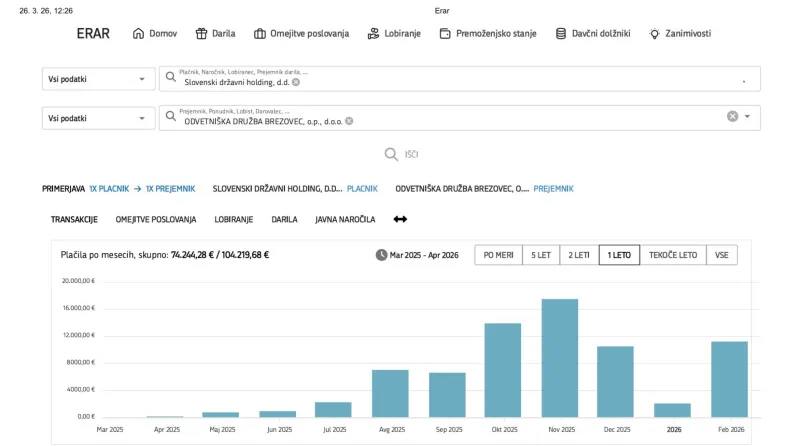This screenshot has height=446, width=800.
Task: Open the Darila gift icon
Action: [x=201, y=33]
